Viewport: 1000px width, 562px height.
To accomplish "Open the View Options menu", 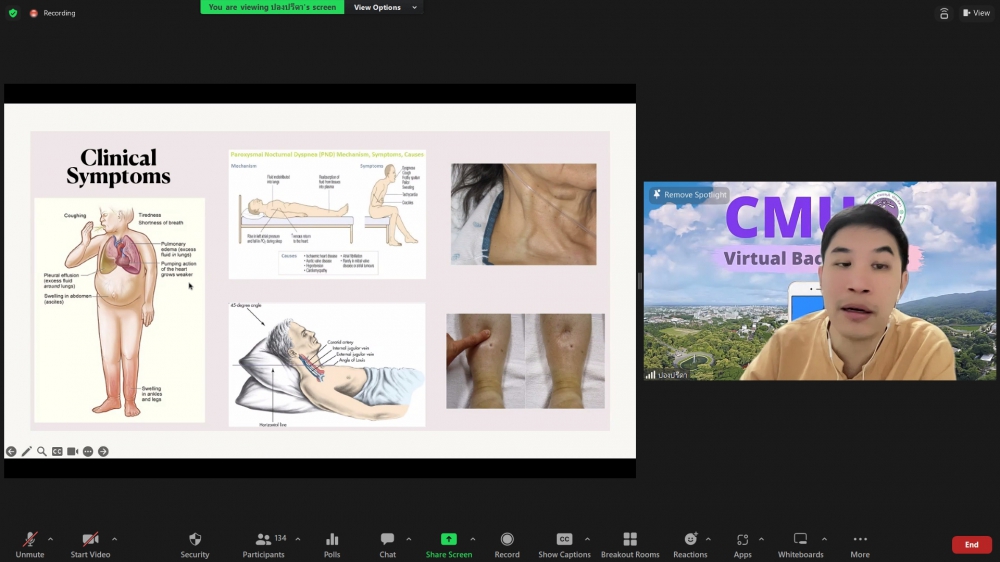I will pos(382,7).
